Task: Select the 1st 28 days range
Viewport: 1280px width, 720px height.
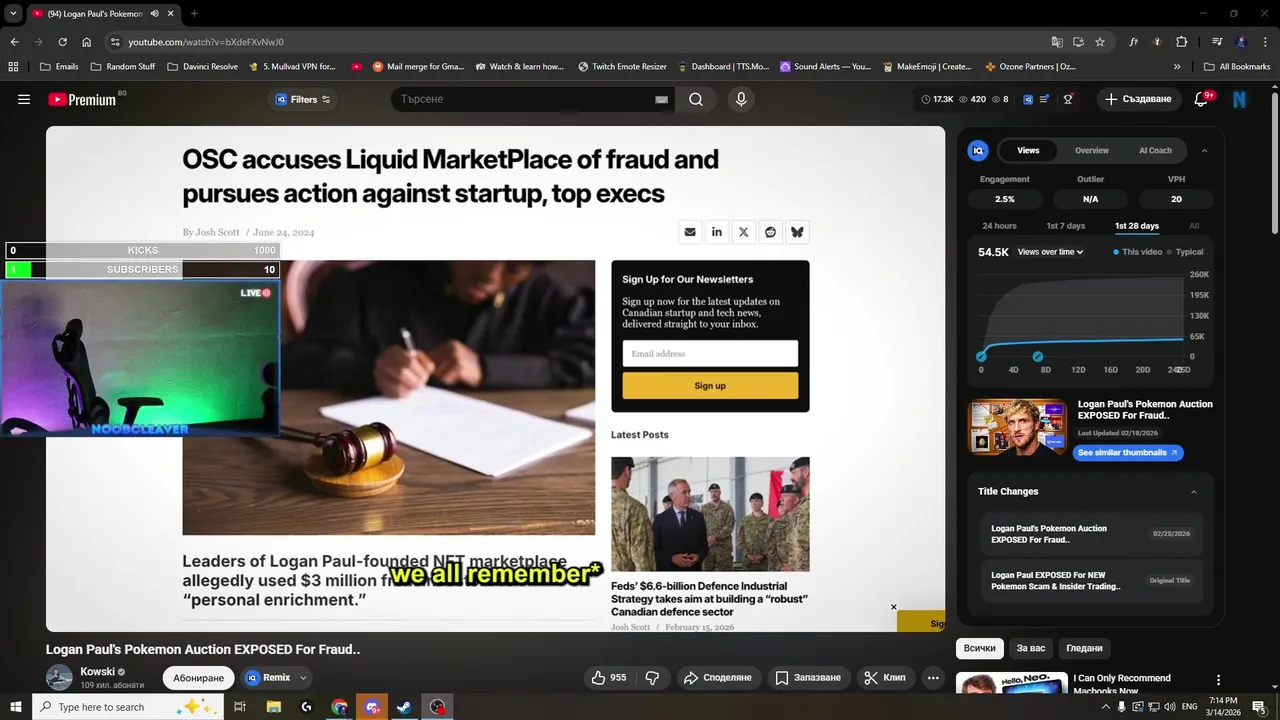Action: pos(1137,226)
